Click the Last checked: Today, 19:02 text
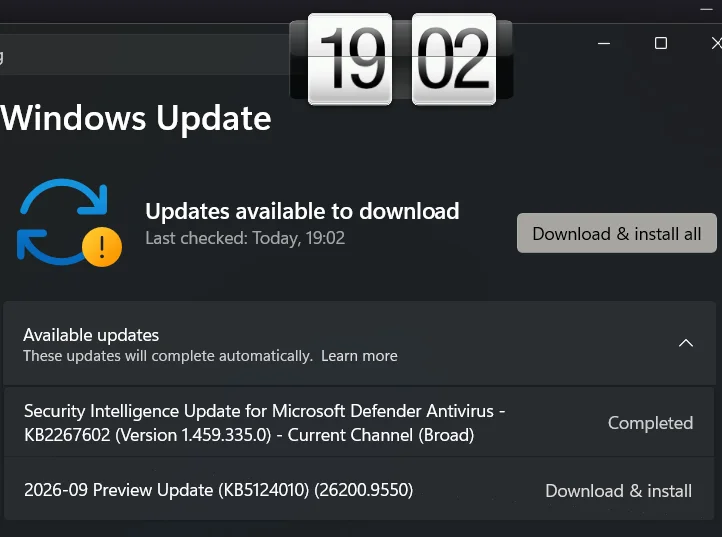The height and width of the screenshot is (537, 722). coord(245,238)
